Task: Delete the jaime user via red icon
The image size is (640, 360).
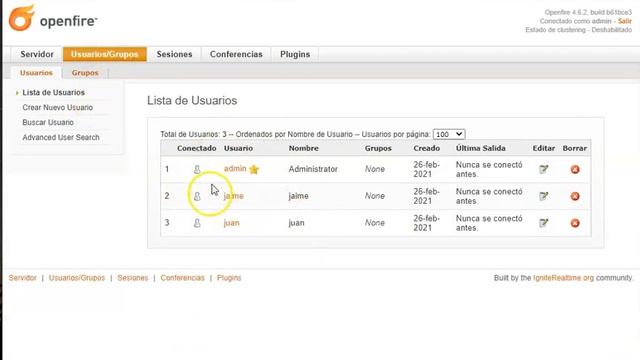Action: 575,196
